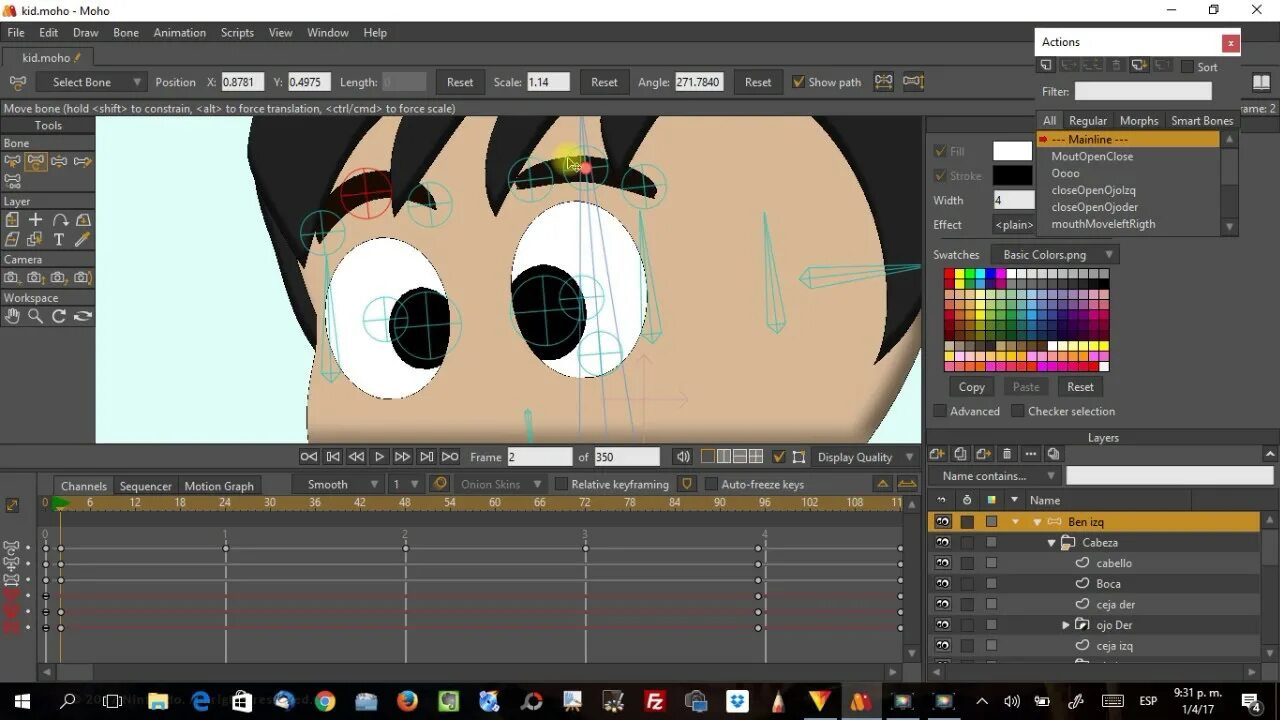The width and height of the screenshot is (1280, 720).
Task: Select the Zoom Camera tool
Action: pos(35,277)
